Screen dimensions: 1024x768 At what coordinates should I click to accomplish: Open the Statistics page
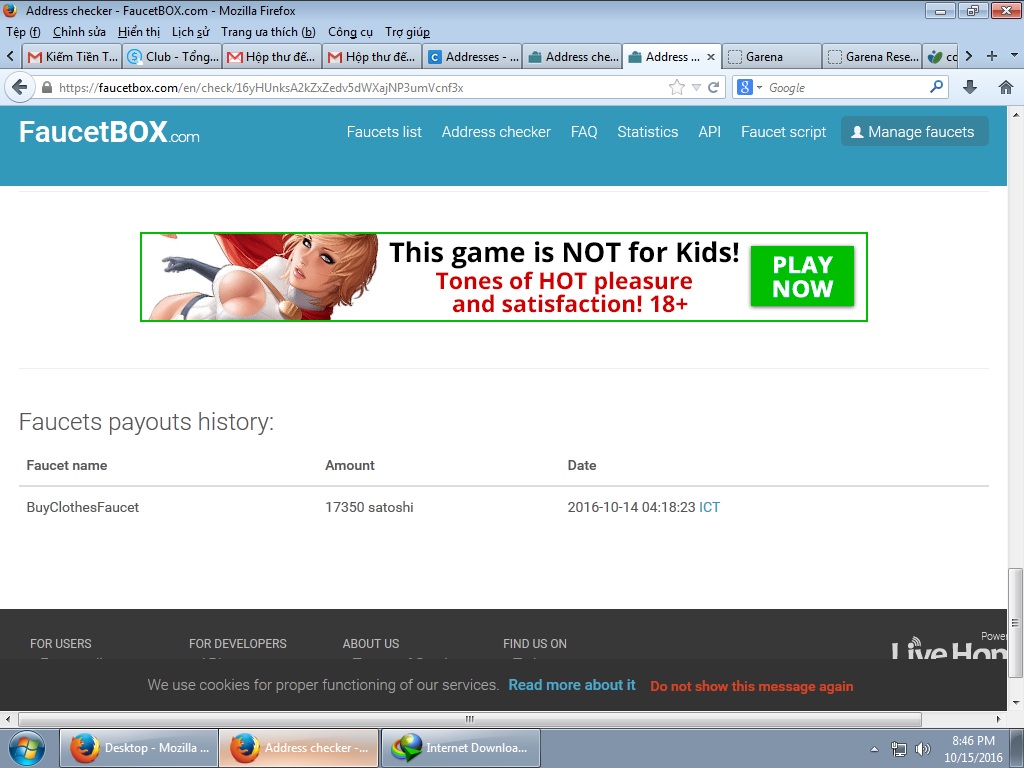point(648,132)
